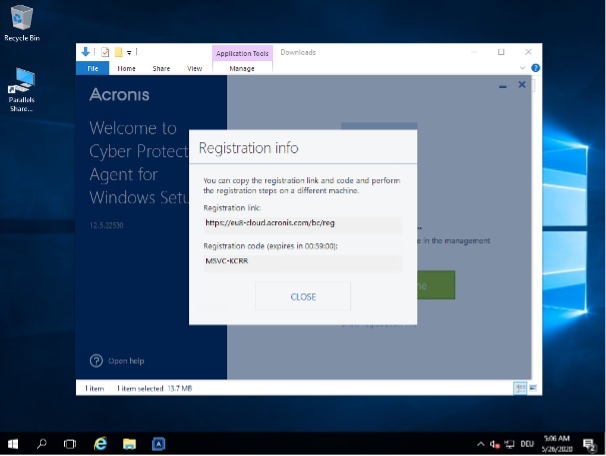Select the registration link field

(x=303, y=223)
